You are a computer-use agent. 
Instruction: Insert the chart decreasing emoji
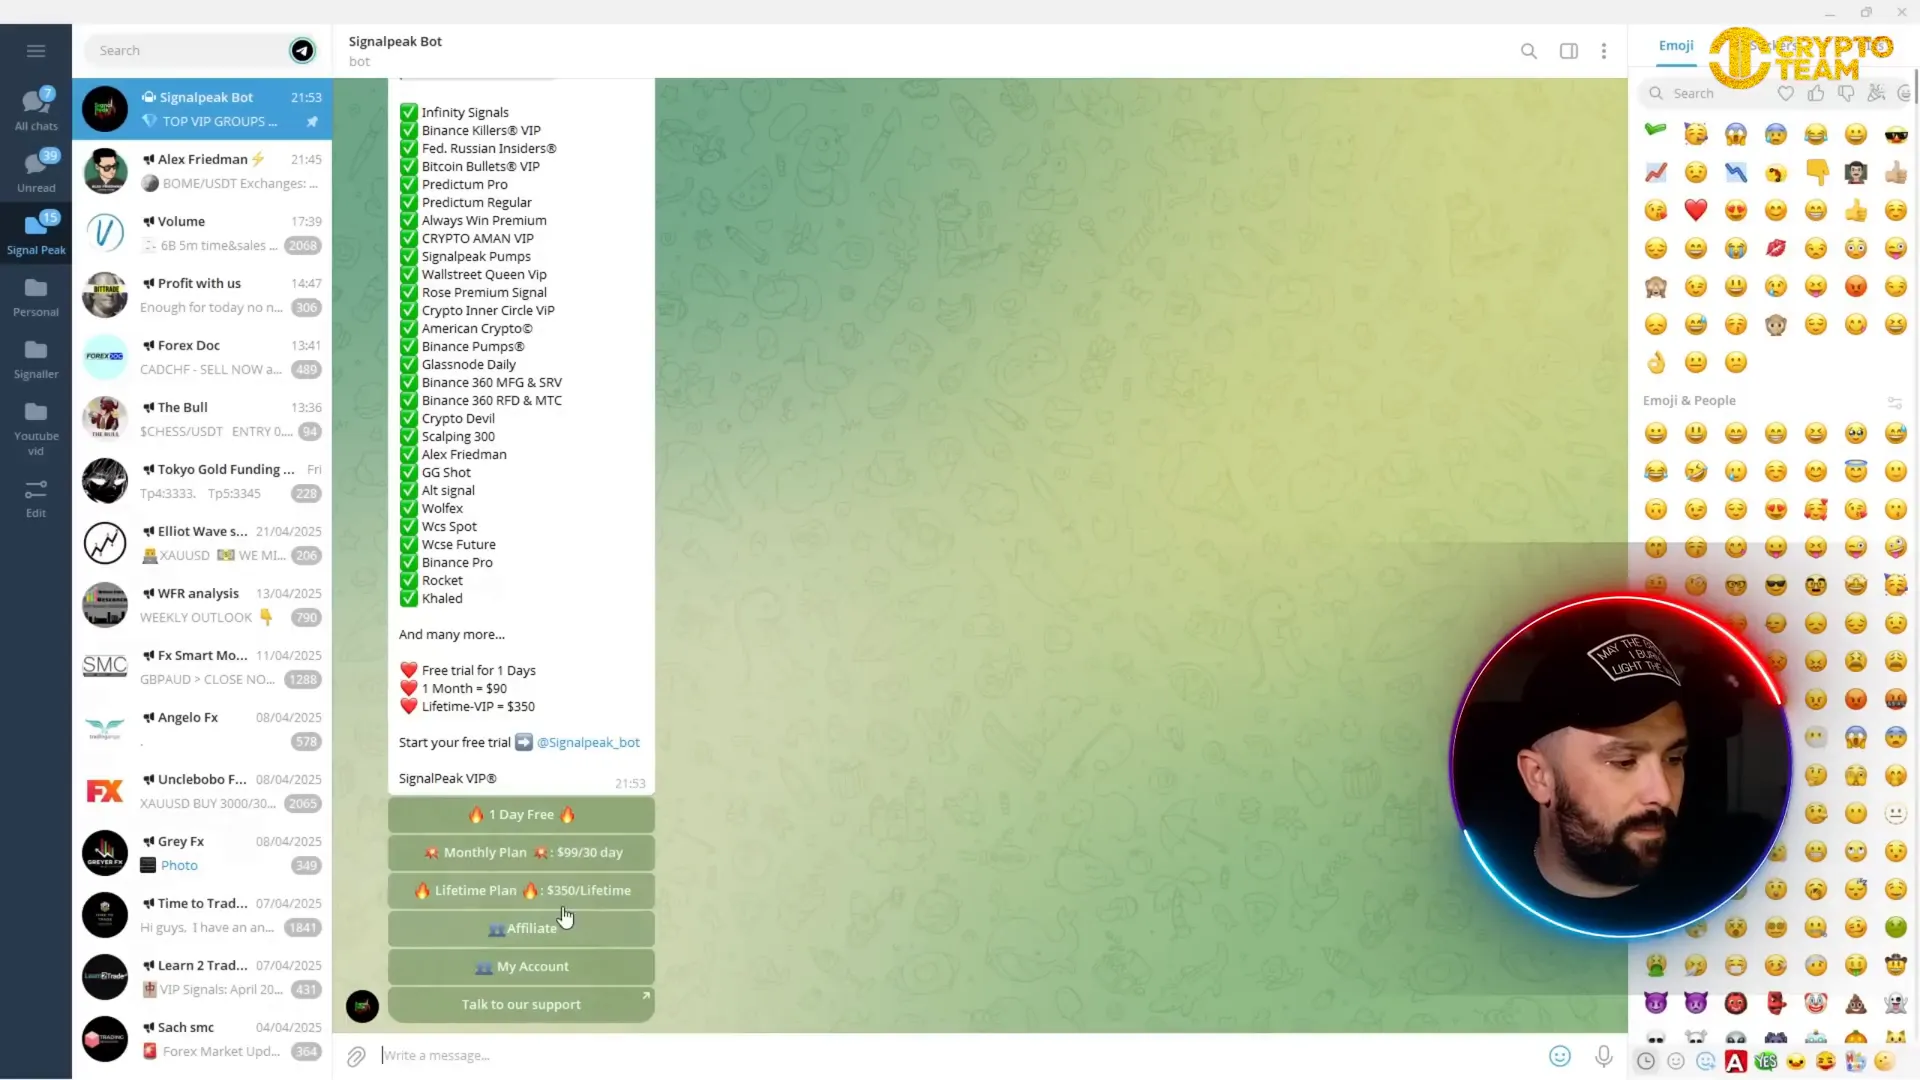coord(1736,172)
